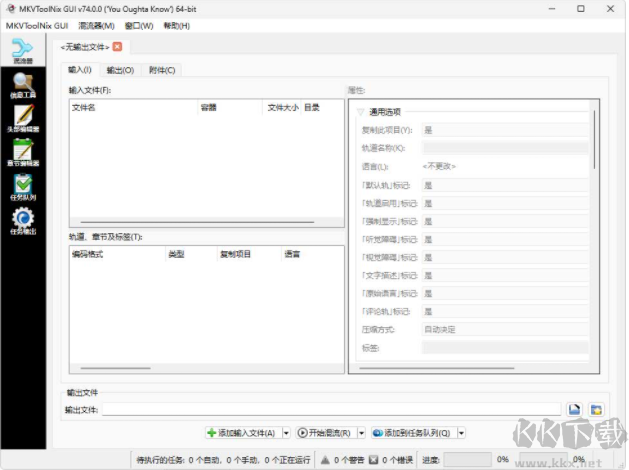The image size is (629, 470).
Task: Open the 「强制显示」标记 combo box
Action: tap(505, 221)
